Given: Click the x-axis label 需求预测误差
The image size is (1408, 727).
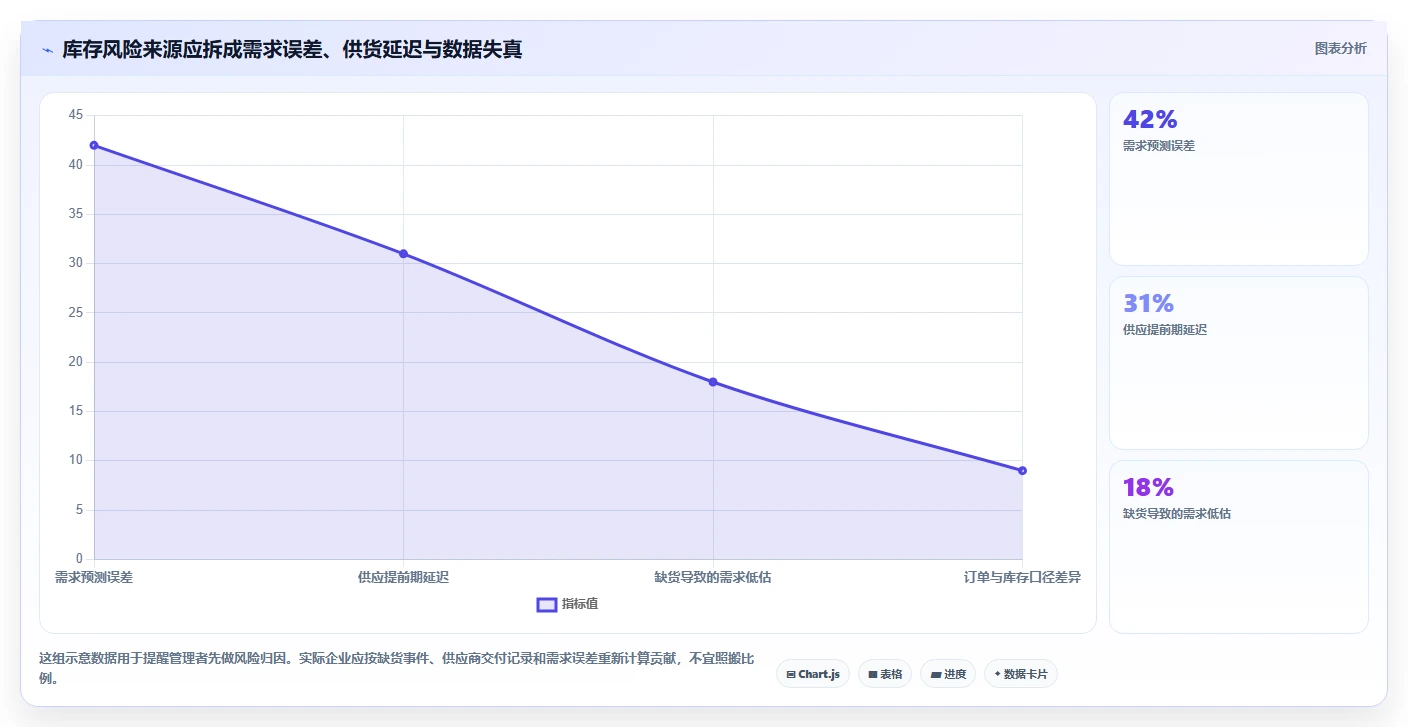Looking at the screenshot, I should pos(94,577).
